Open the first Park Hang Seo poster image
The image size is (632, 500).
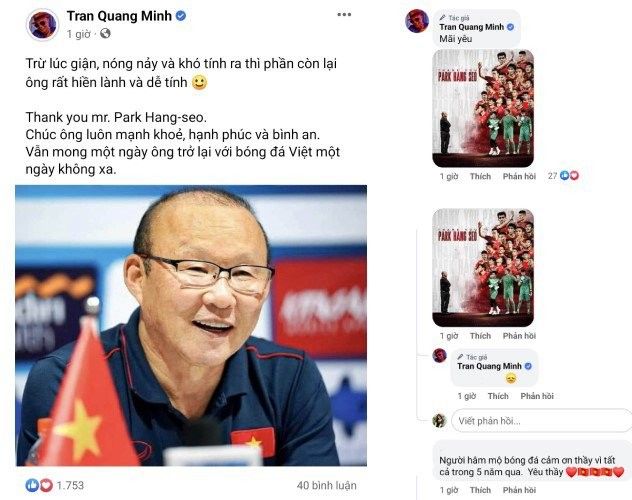point(483,108)
